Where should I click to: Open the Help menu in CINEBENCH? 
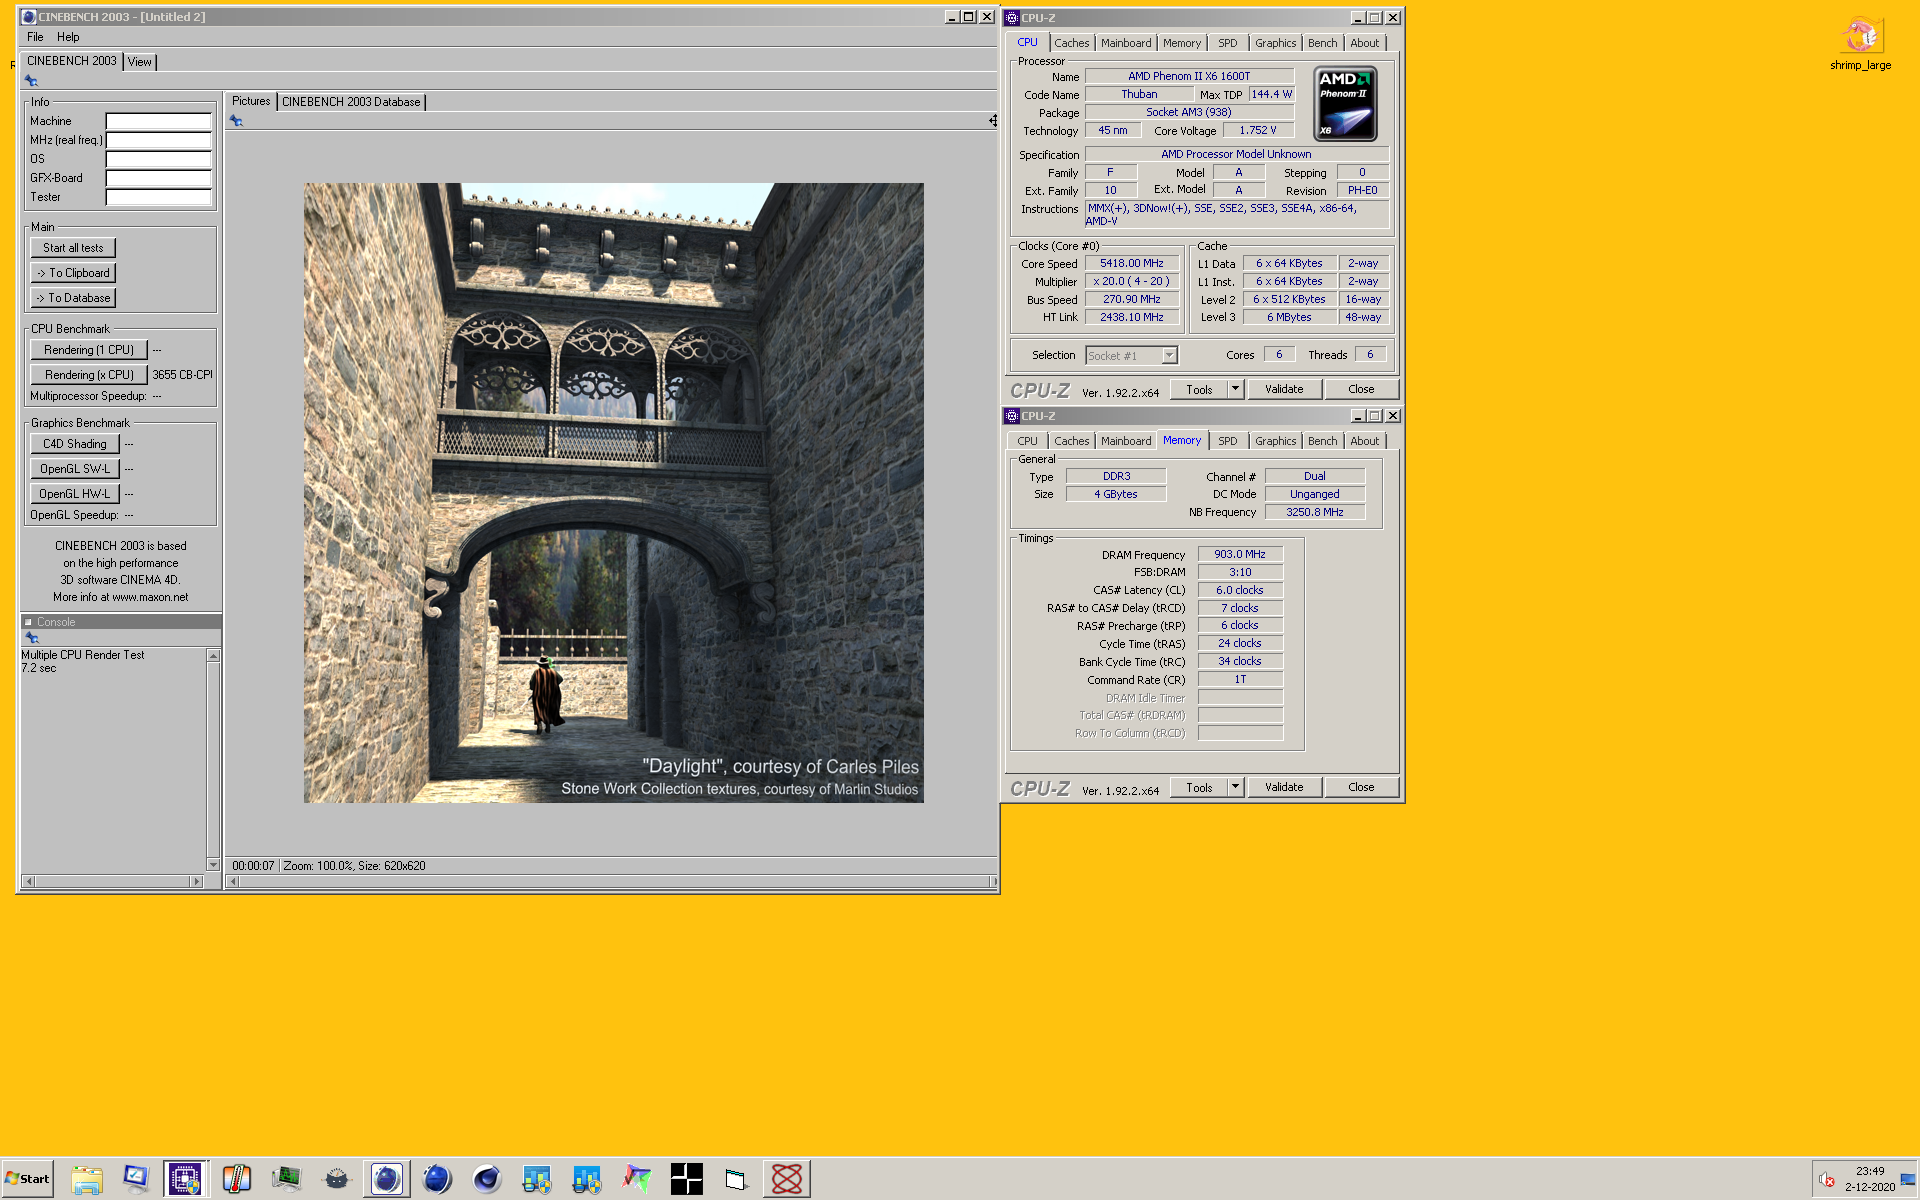[x=68, y=37]
